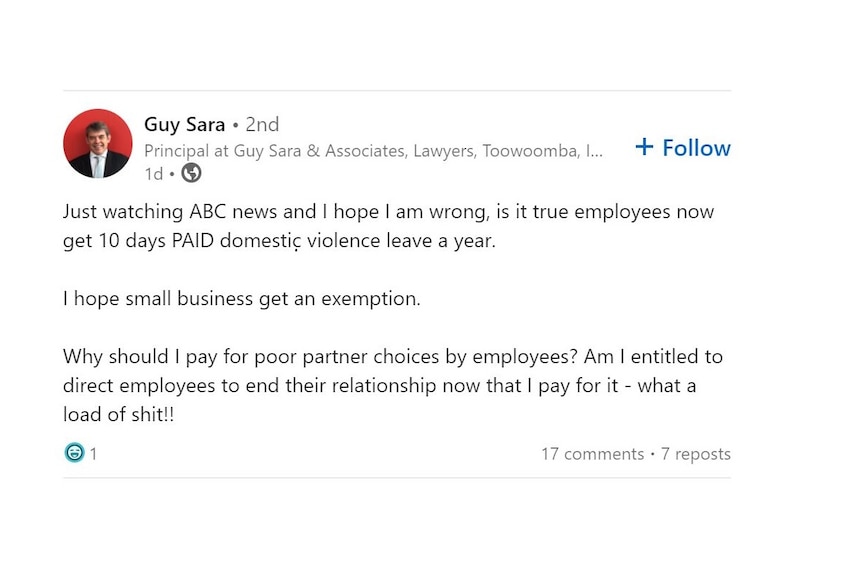Open the funny reaction emoji icon

(74, 453)
